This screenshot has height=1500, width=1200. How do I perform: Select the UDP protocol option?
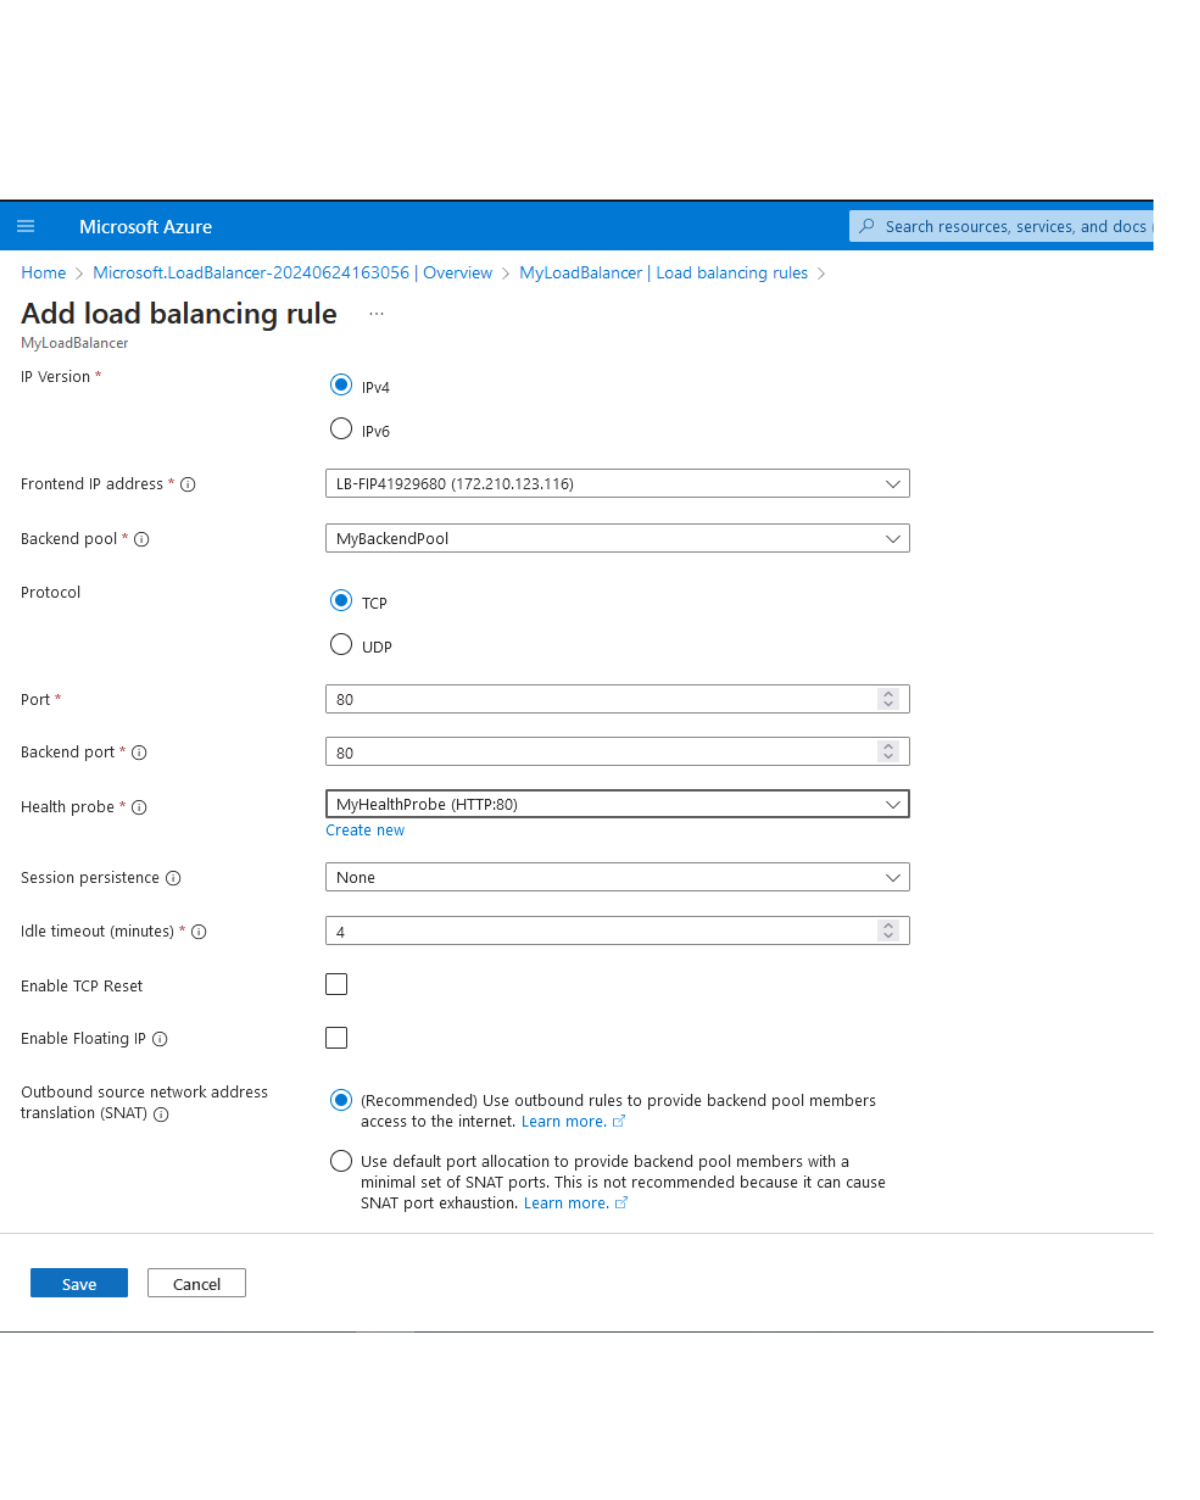point(341,644)
